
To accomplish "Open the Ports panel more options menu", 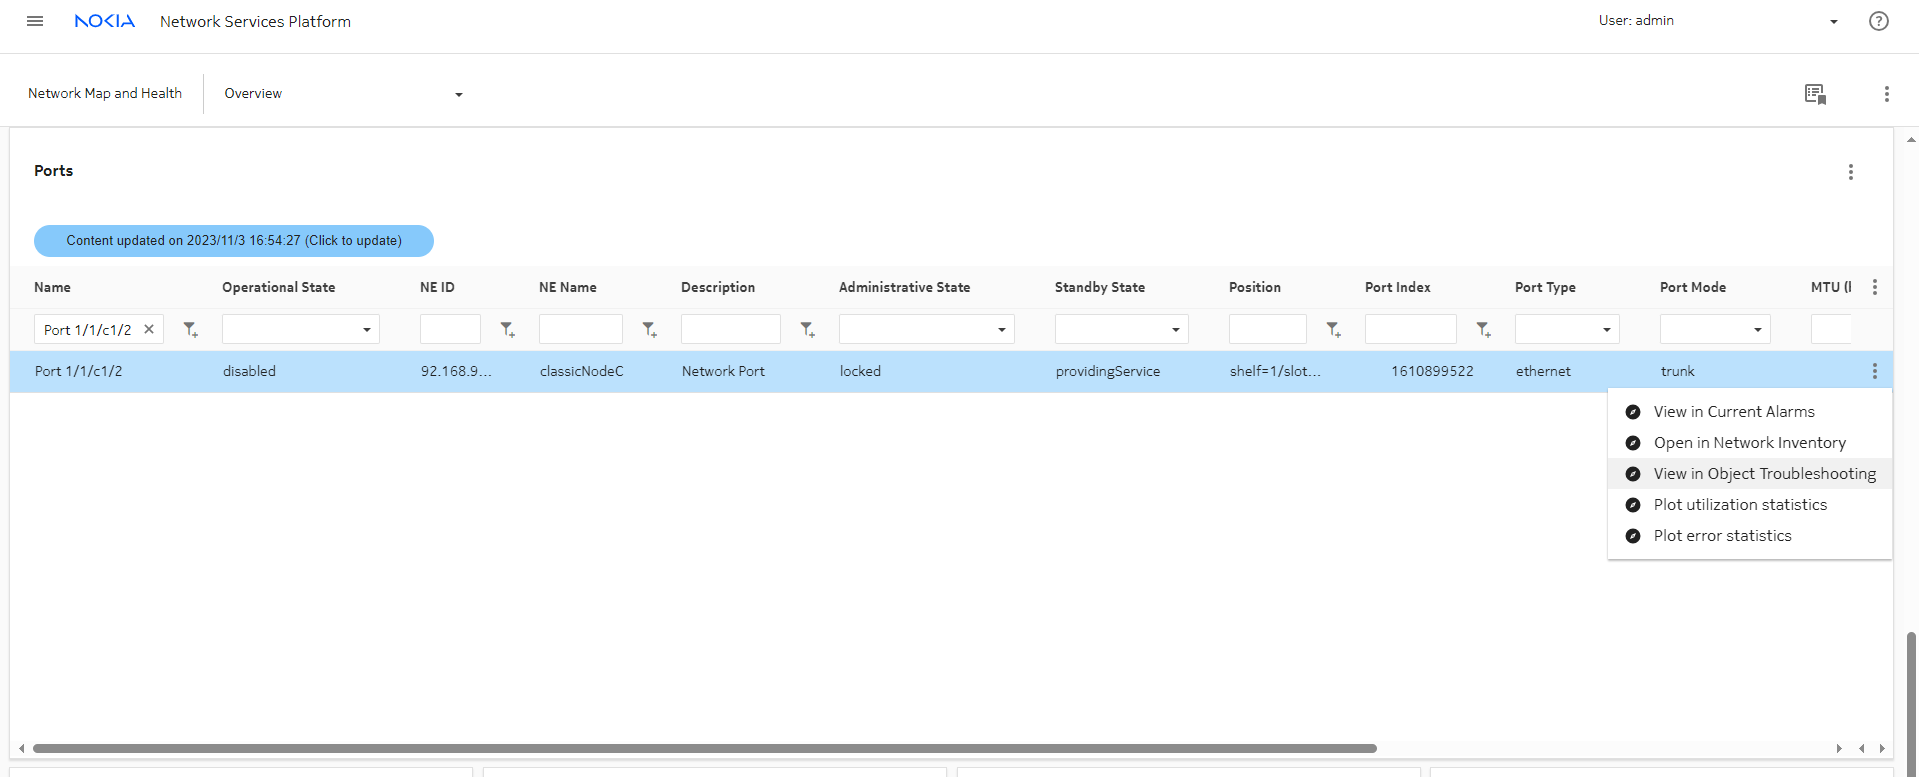I will pyautogui.click(x=1850, y=172).
